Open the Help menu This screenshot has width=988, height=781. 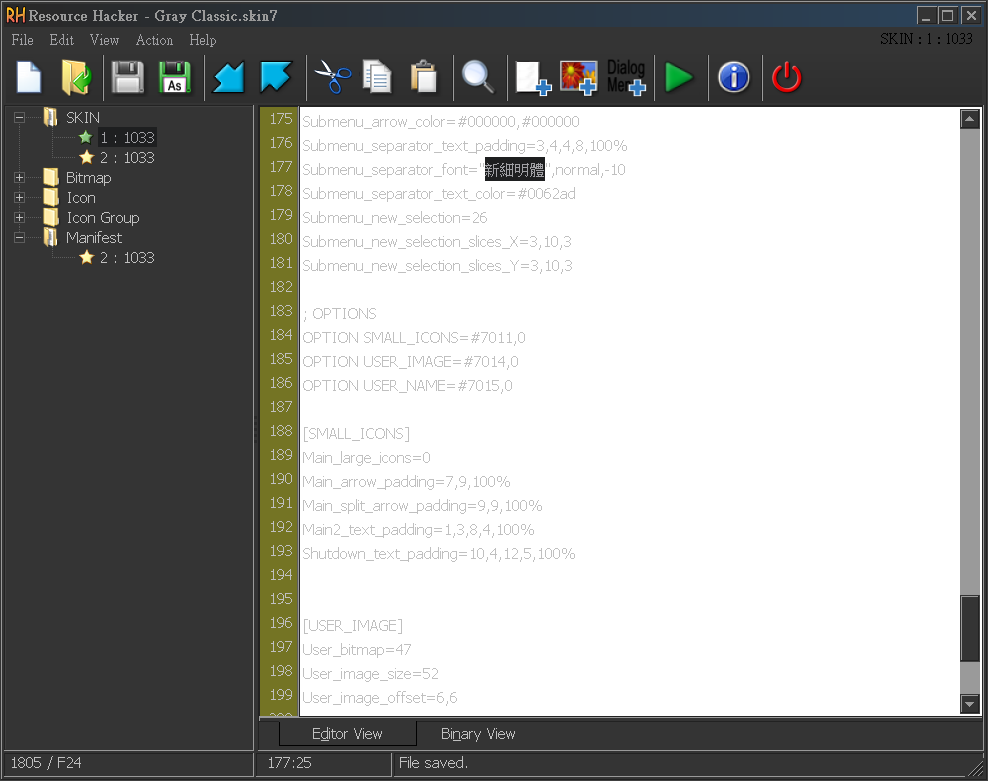203,40
